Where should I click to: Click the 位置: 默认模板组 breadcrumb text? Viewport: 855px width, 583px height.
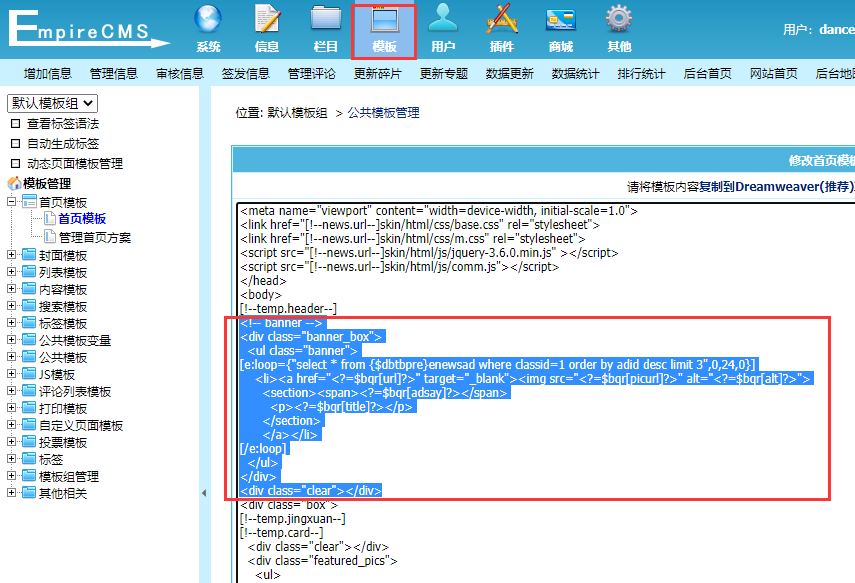coord(281,113)
